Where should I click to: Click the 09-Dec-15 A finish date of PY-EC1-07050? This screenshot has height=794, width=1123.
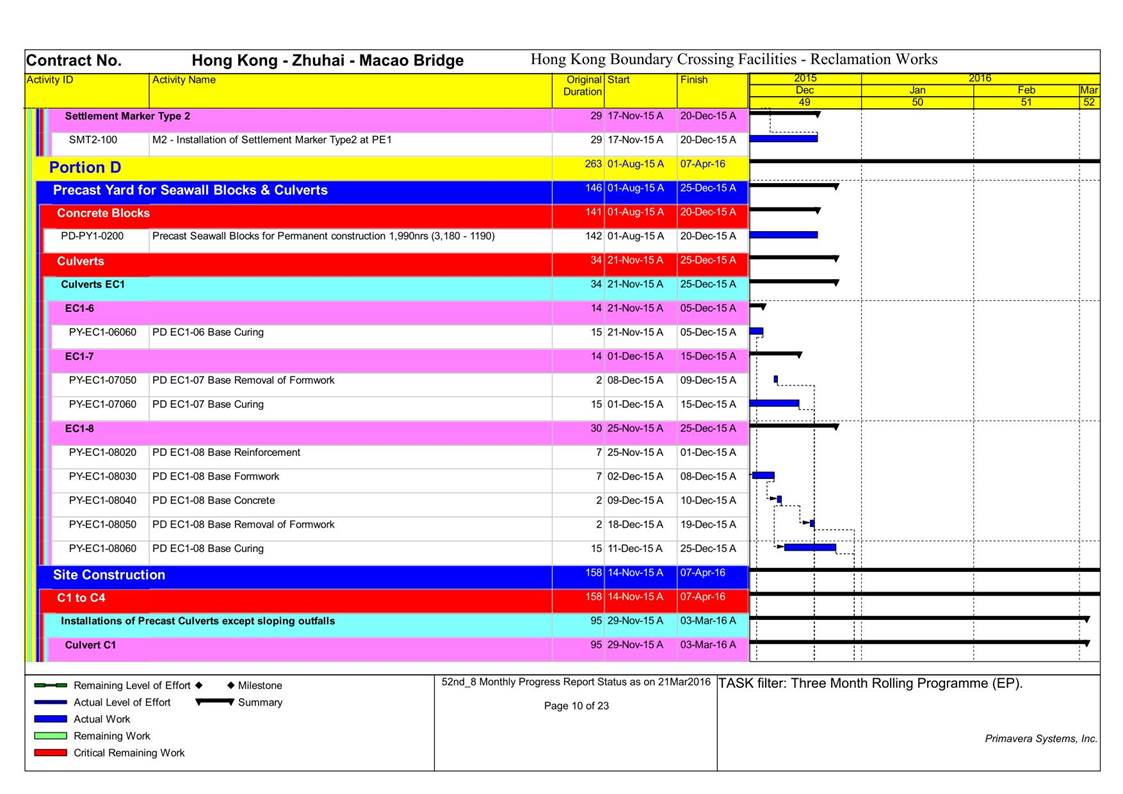point(708,380)
